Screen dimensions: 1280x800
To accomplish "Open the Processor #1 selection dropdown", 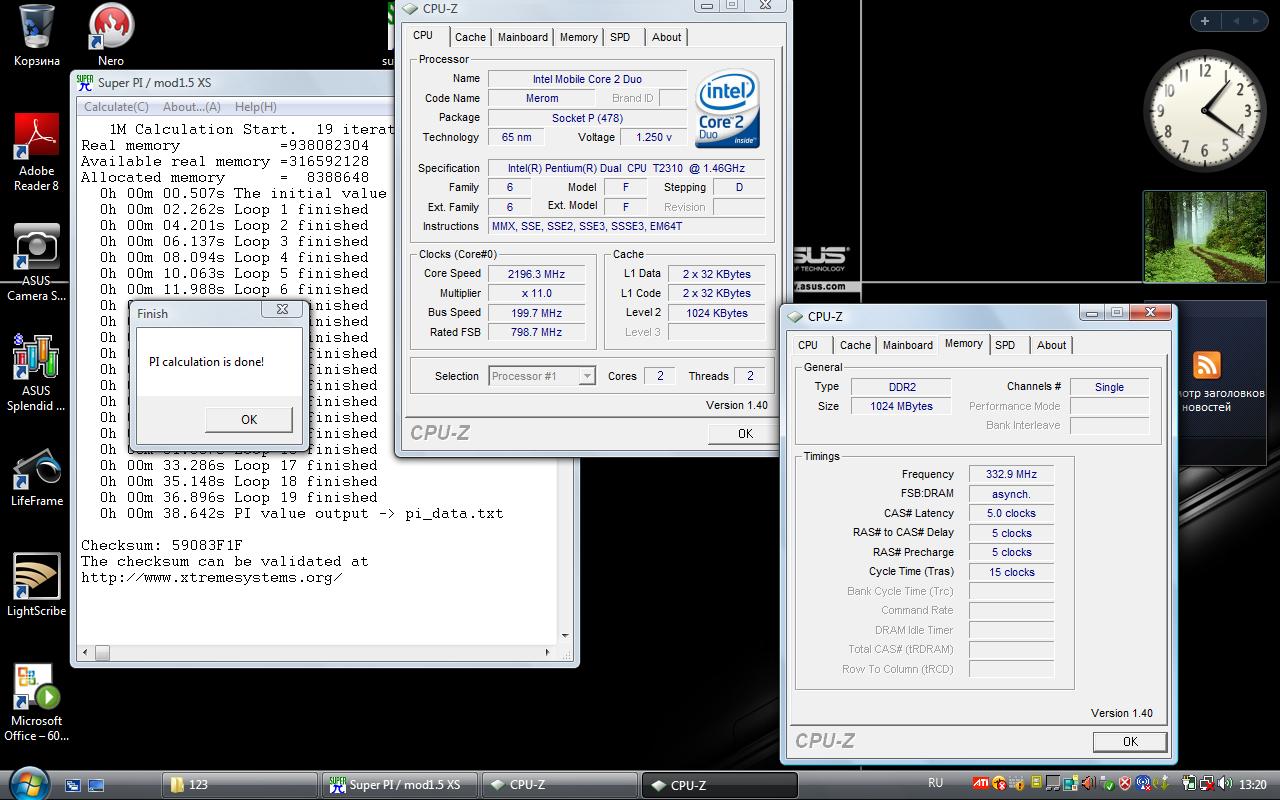I will pos(542,376).
